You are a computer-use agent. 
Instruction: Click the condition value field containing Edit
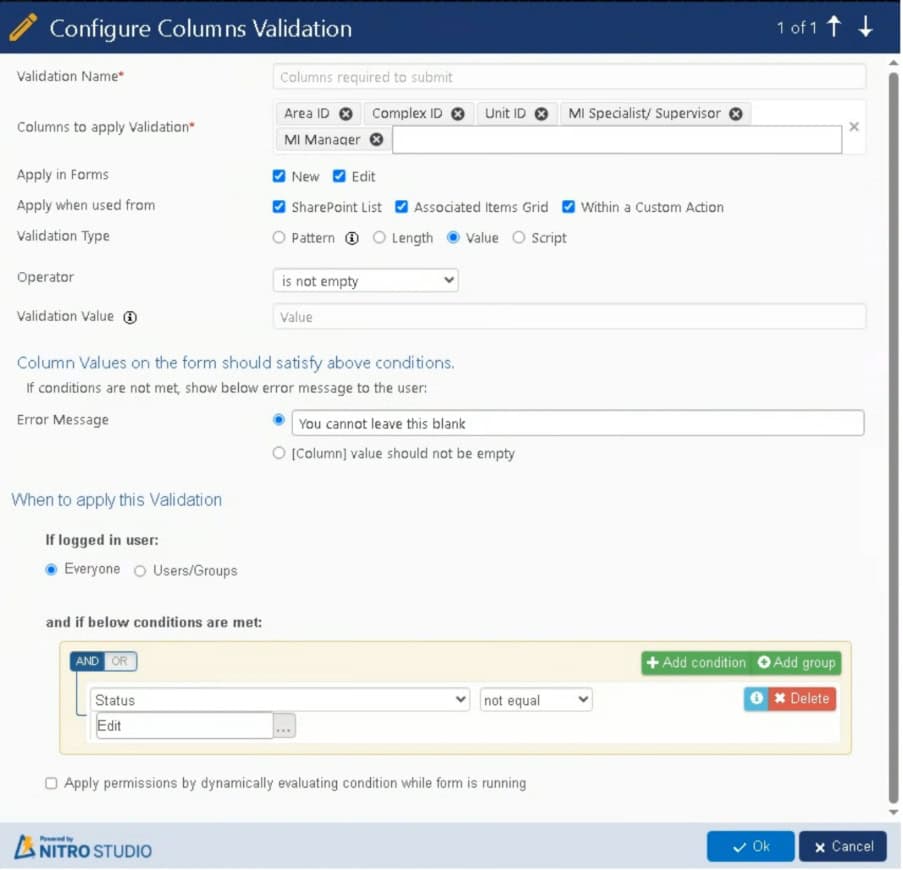coord(184,726)
